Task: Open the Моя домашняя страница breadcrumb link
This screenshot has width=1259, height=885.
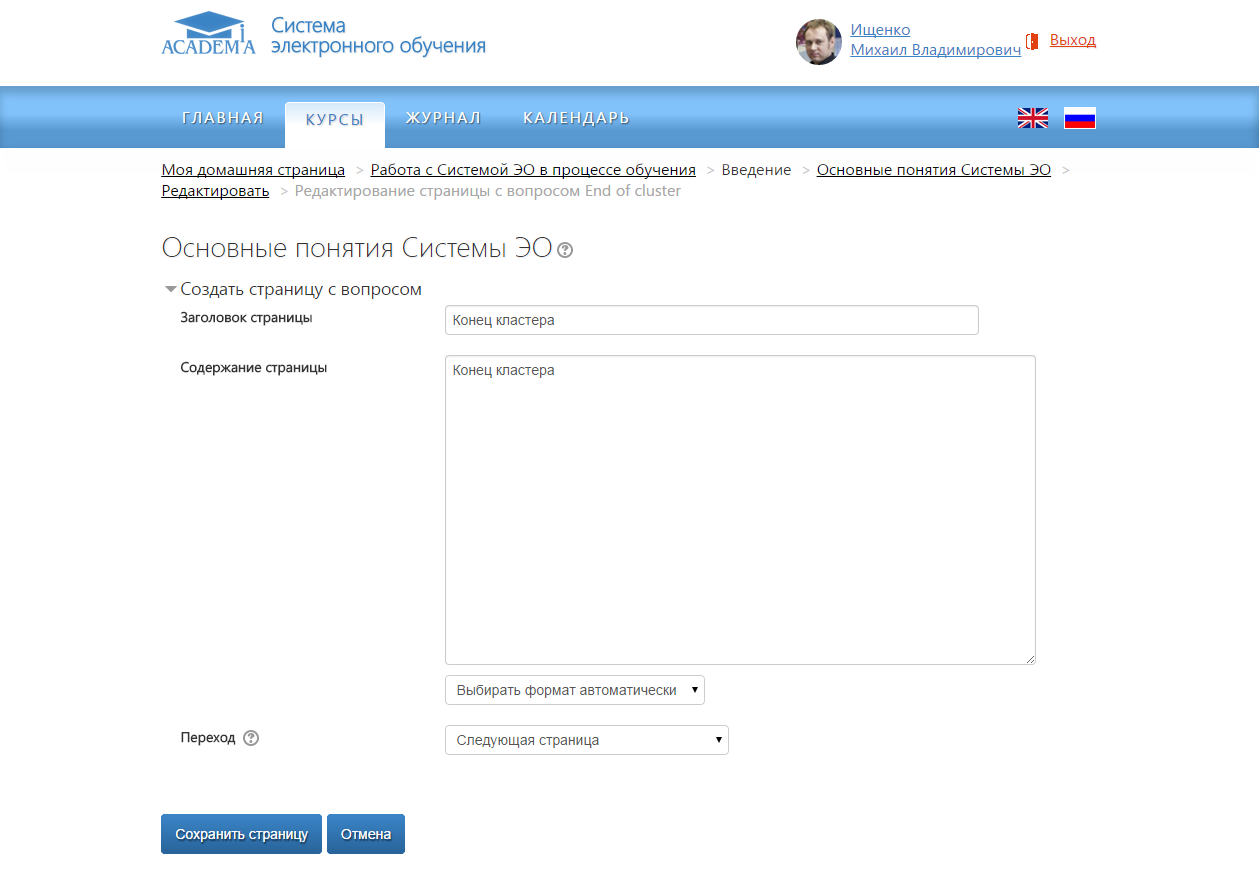Action: click(253, 170)
